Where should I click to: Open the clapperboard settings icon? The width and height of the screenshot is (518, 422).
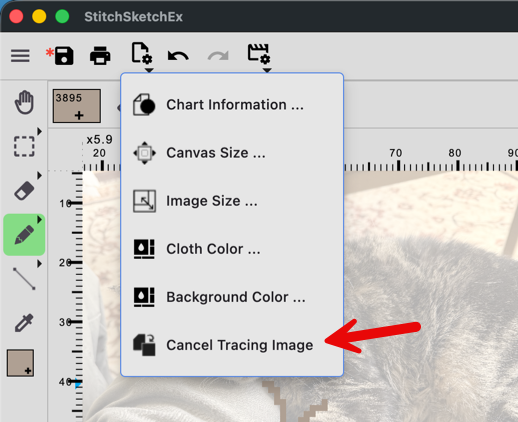tap(259, 53)
